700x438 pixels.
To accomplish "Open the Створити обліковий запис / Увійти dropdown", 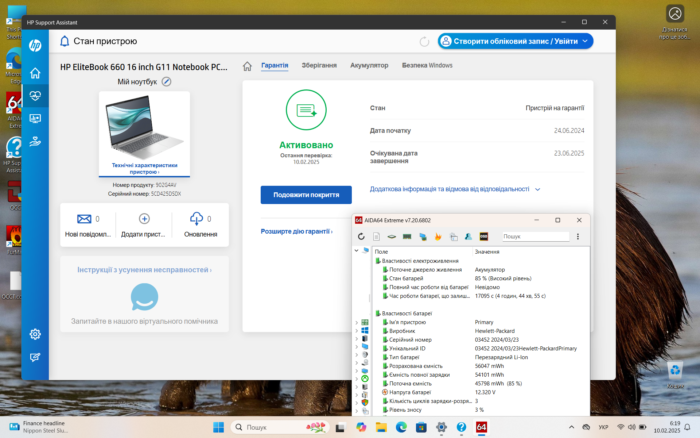I will [x=515, y=42].
